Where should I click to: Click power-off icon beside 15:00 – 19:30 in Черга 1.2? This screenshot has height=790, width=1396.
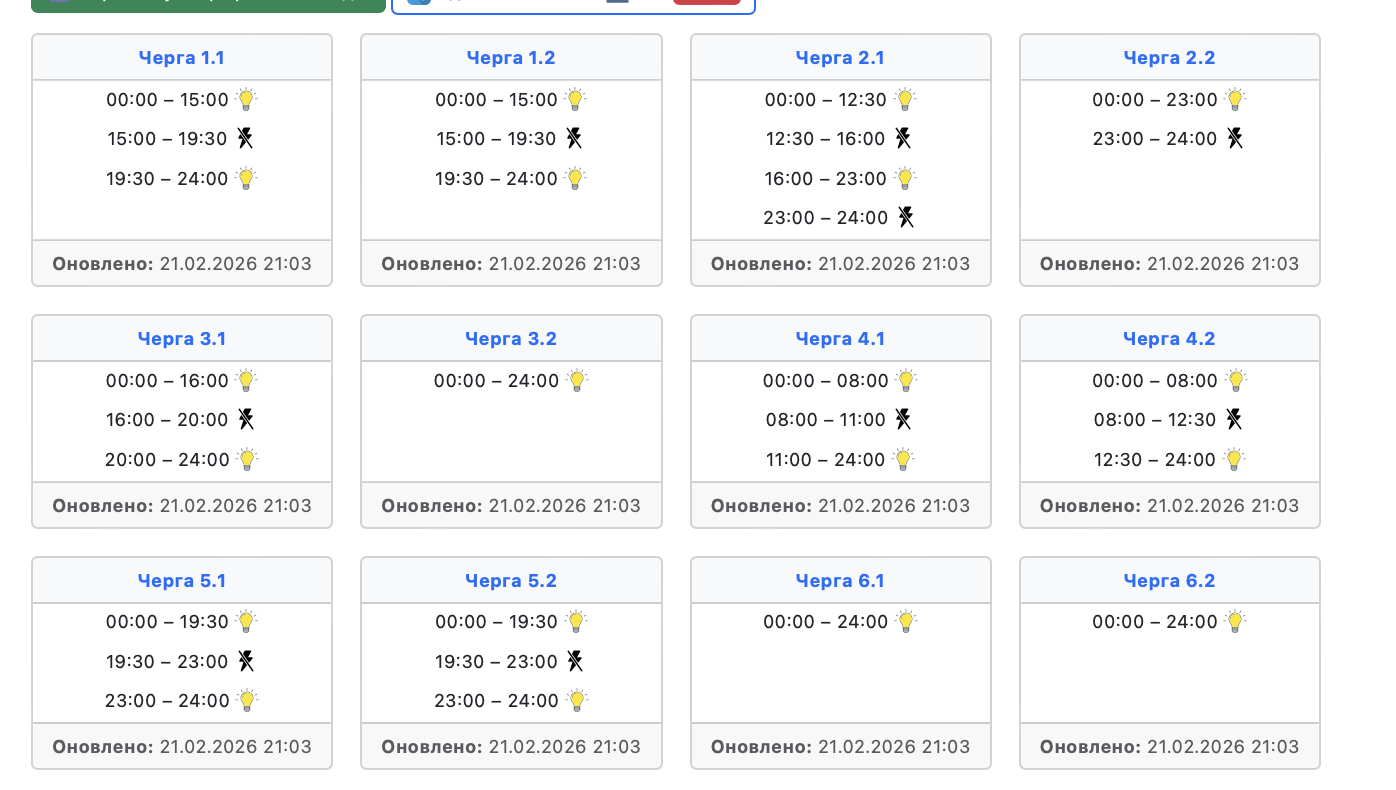[574, 138]
